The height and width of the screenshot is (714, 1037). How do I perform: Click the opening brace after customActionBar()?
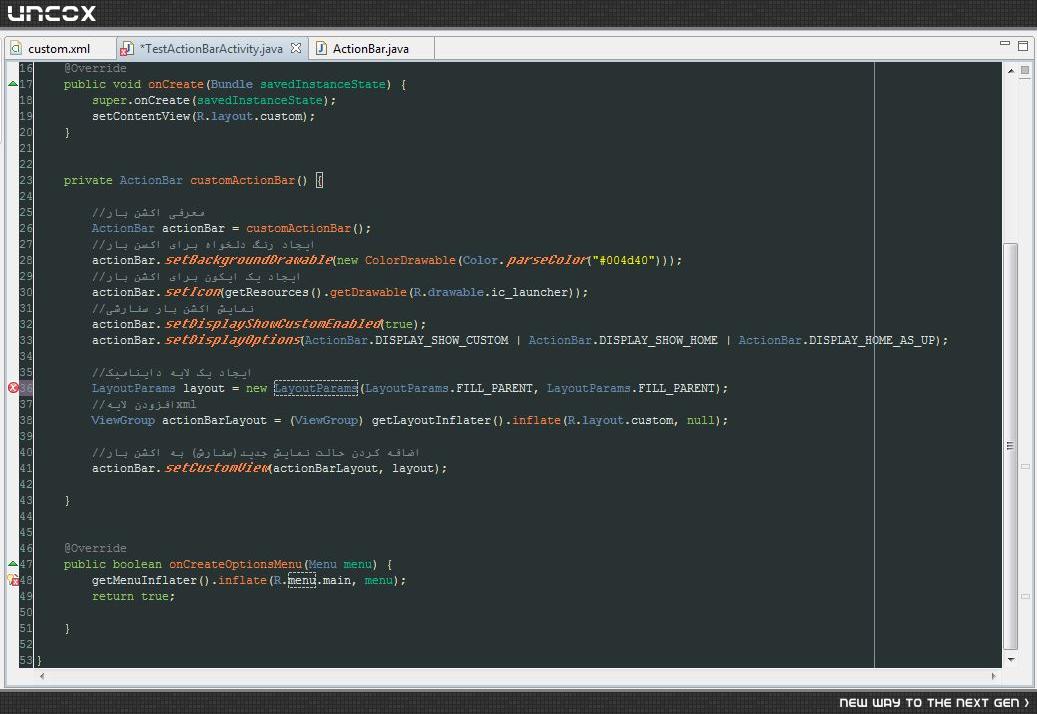click(x=319, y=180)
